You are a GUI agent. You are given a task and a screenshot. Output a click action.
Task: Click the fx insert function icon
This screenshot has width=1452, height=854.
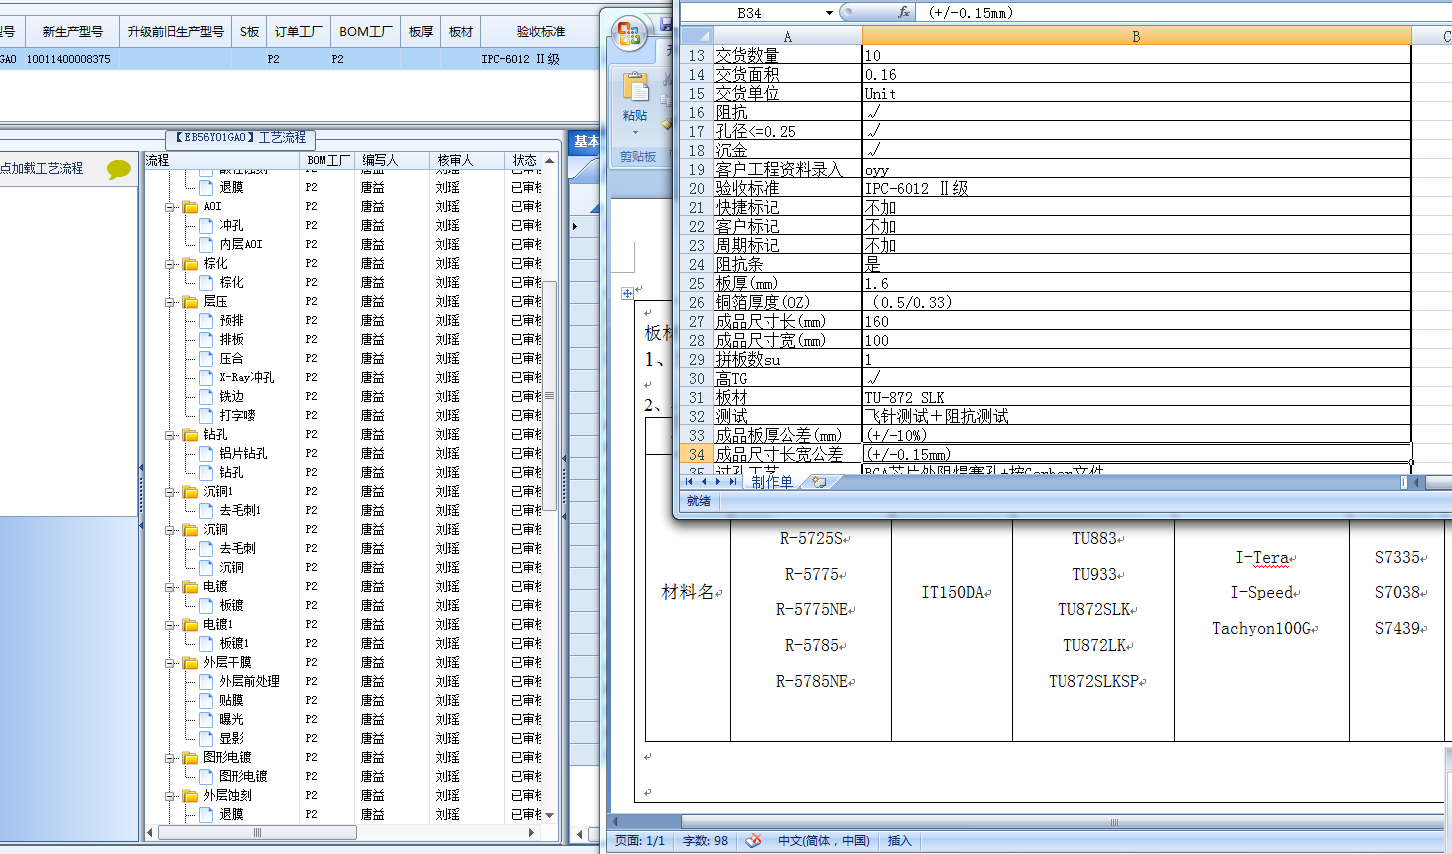click(904, 12)
